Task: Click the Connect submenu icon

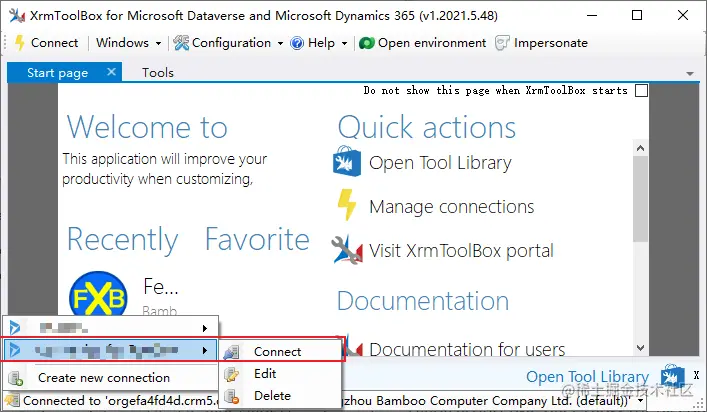Action: (x=231, y=352)
